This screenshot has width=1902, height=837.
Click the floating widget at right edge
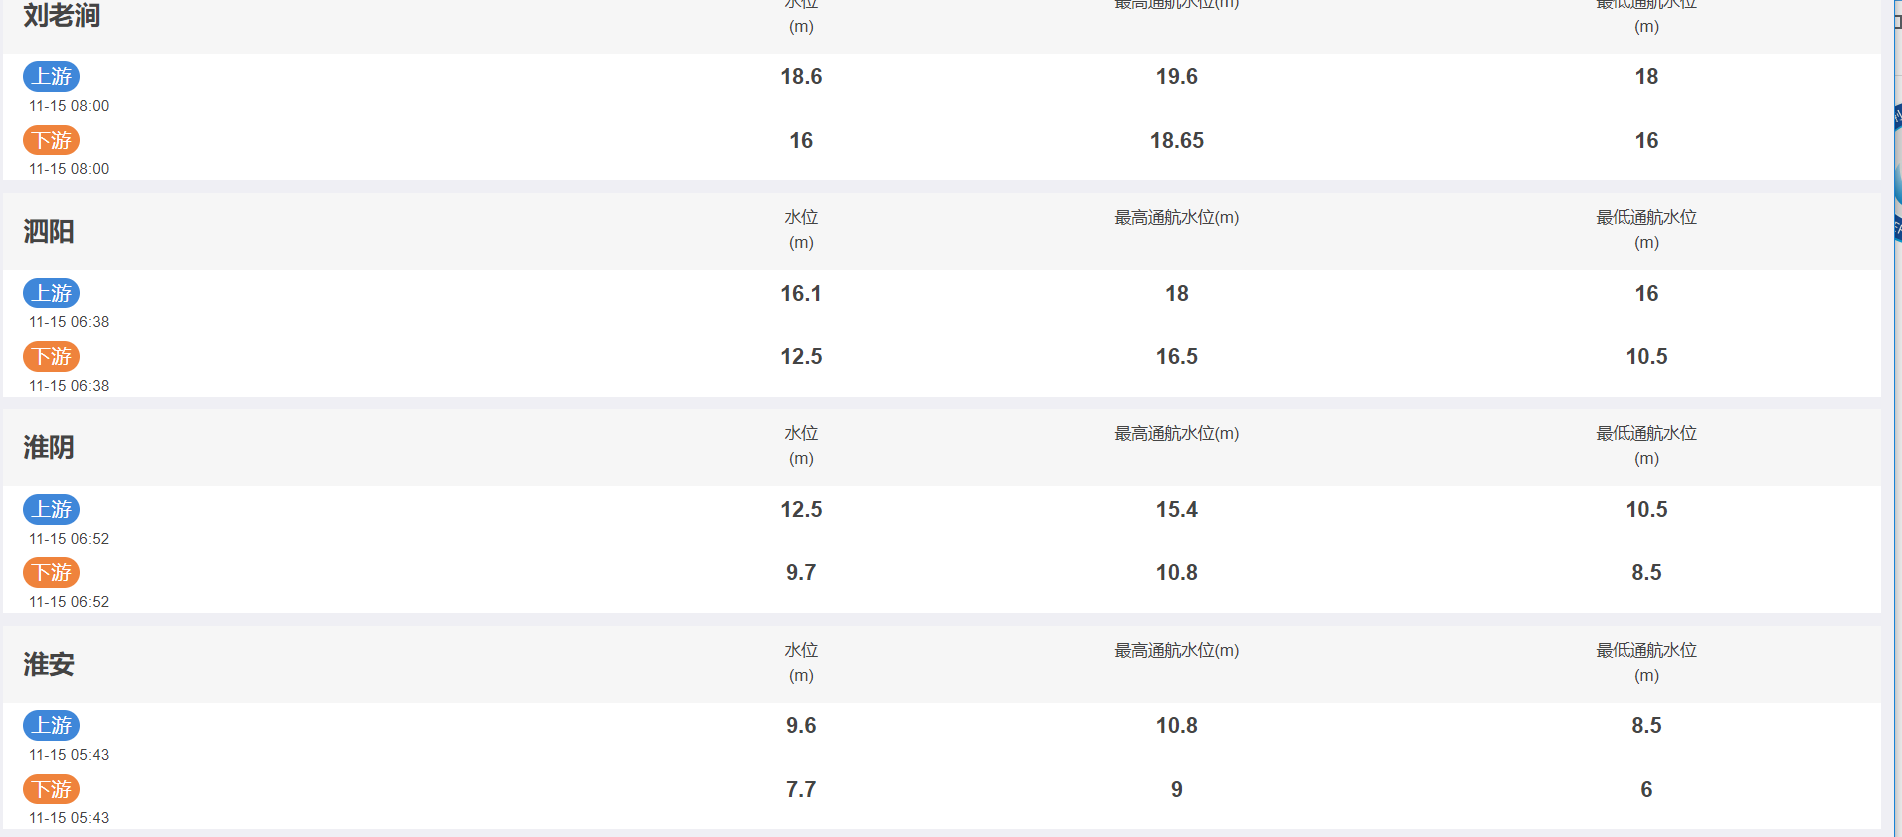[x=1897, y=172]
